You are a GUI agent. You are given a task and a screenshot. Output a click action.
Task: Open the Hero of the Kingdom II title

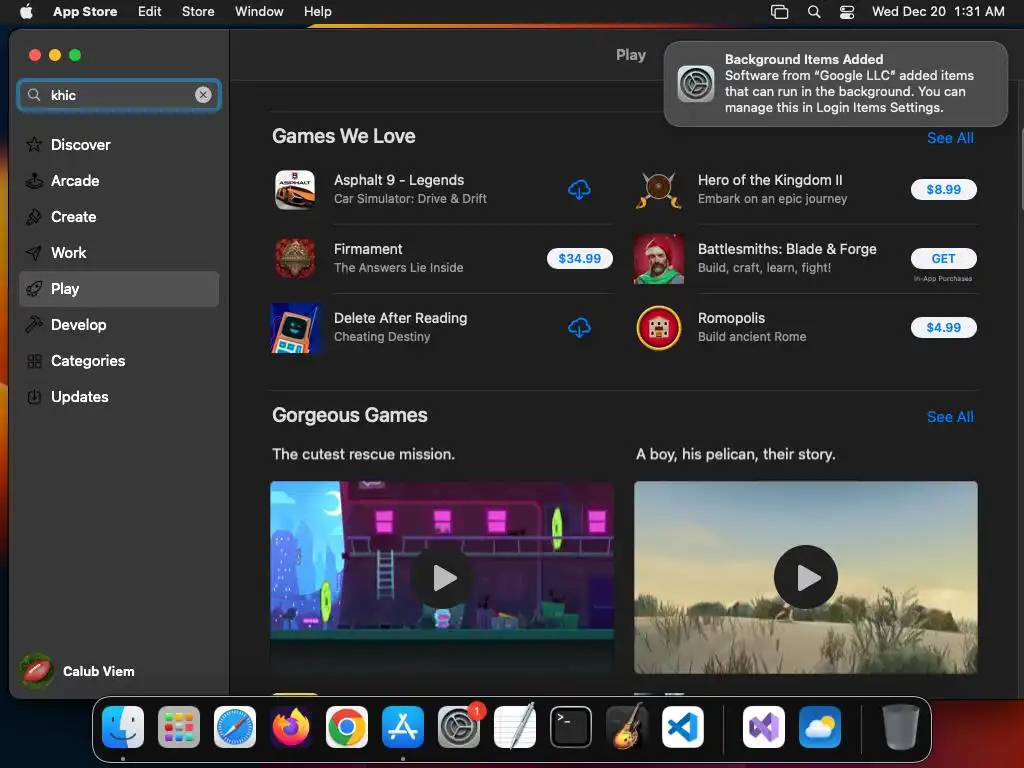click(770, 180)
